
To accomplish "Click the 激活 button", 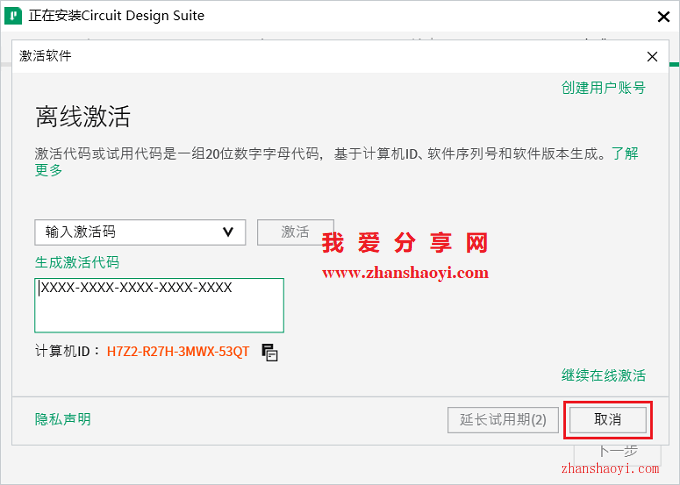I will (x=295, y=232).
